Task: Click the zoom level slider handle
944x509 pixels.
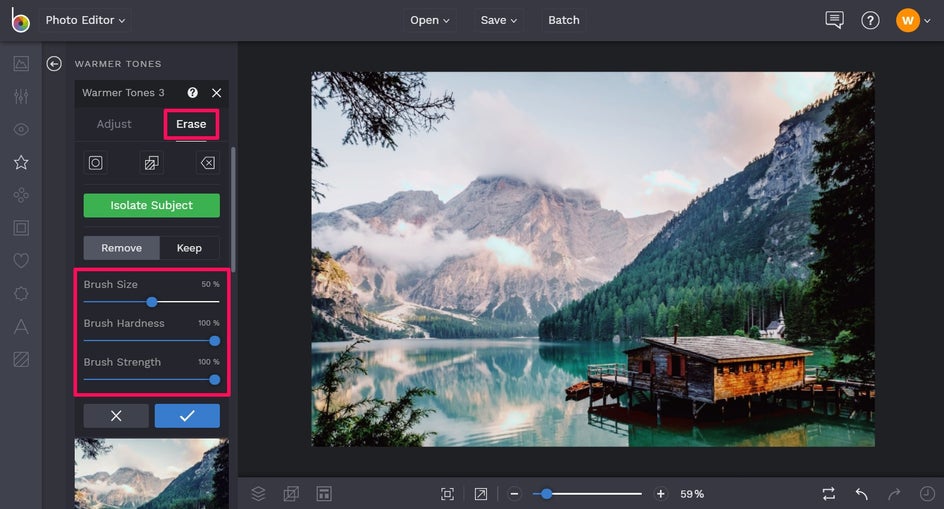Action: [546, 494]
